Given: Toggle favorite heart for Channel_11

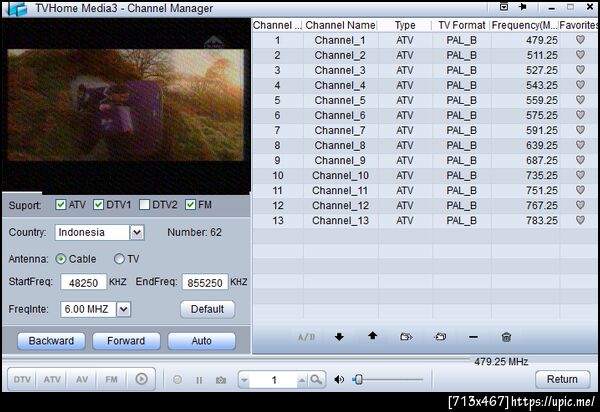Looking at the screenshot, I should [x=580, y=190].
